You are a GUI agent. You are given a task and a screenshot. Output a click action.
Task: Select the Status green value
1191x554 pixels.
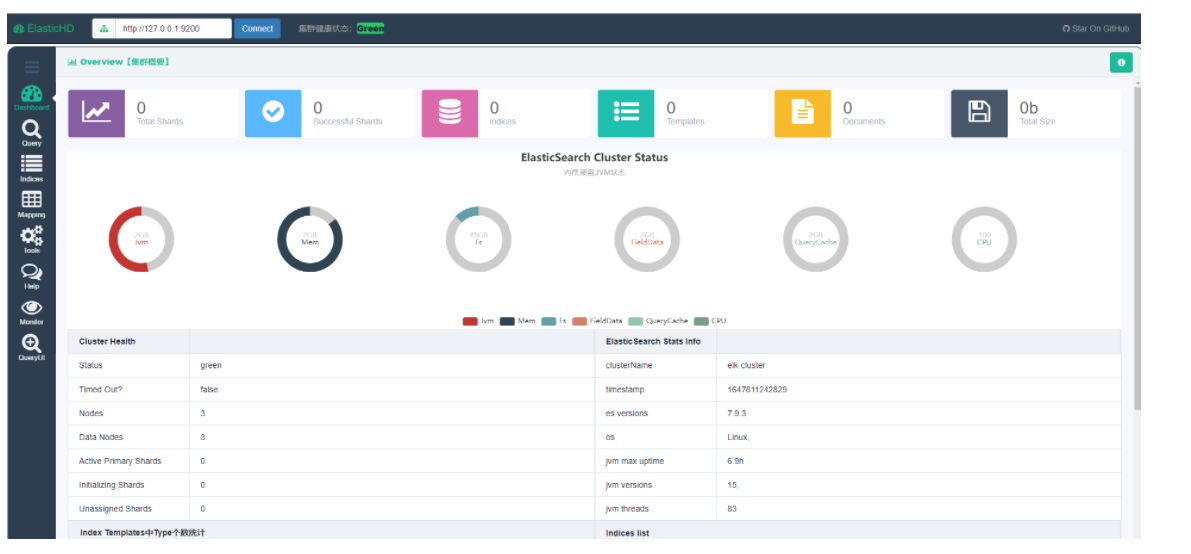211,366
